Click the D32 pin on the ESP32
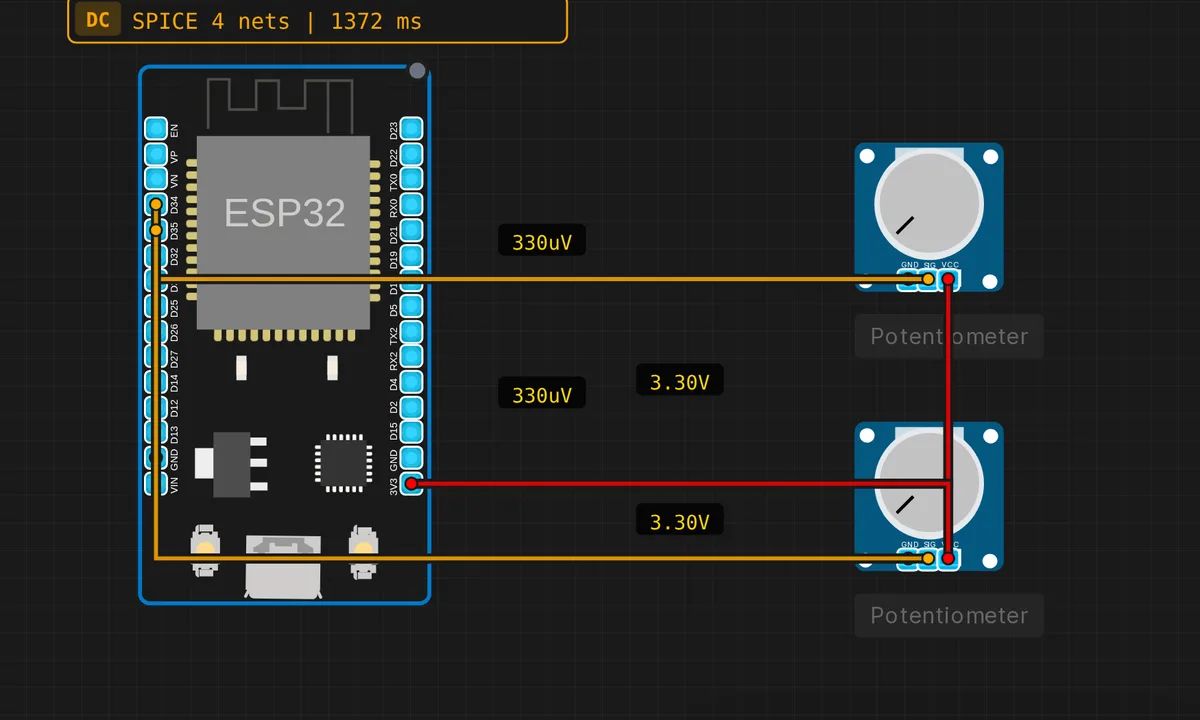 [x=156, y=256]
